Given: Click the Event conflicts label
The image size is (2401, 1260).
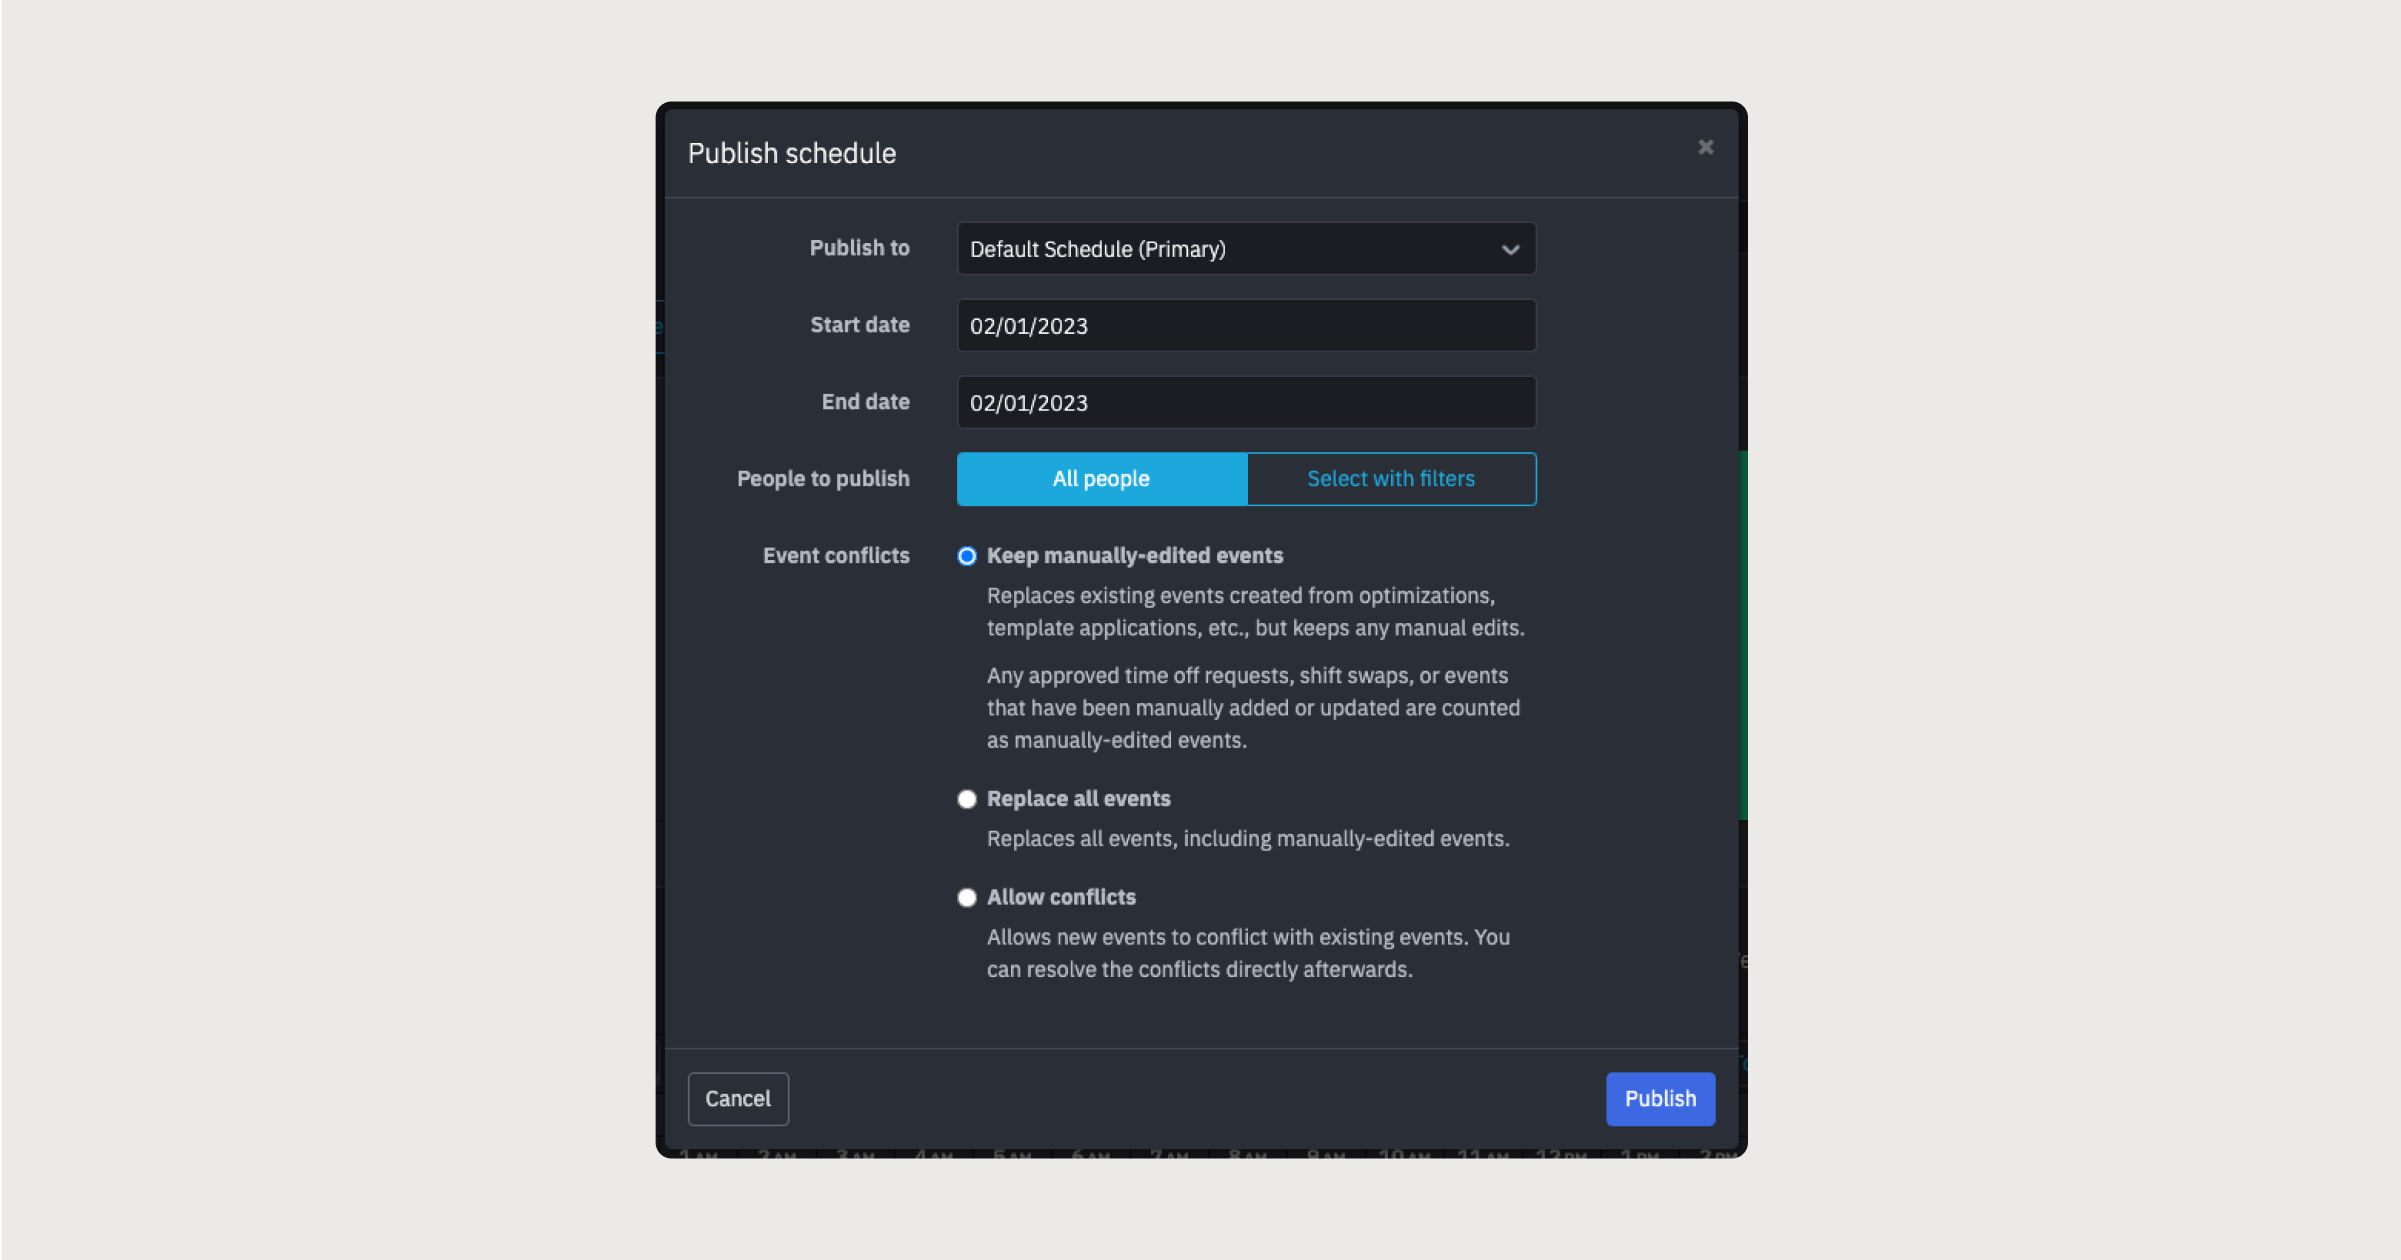Looking at the screenshot, I should (835, 556).
